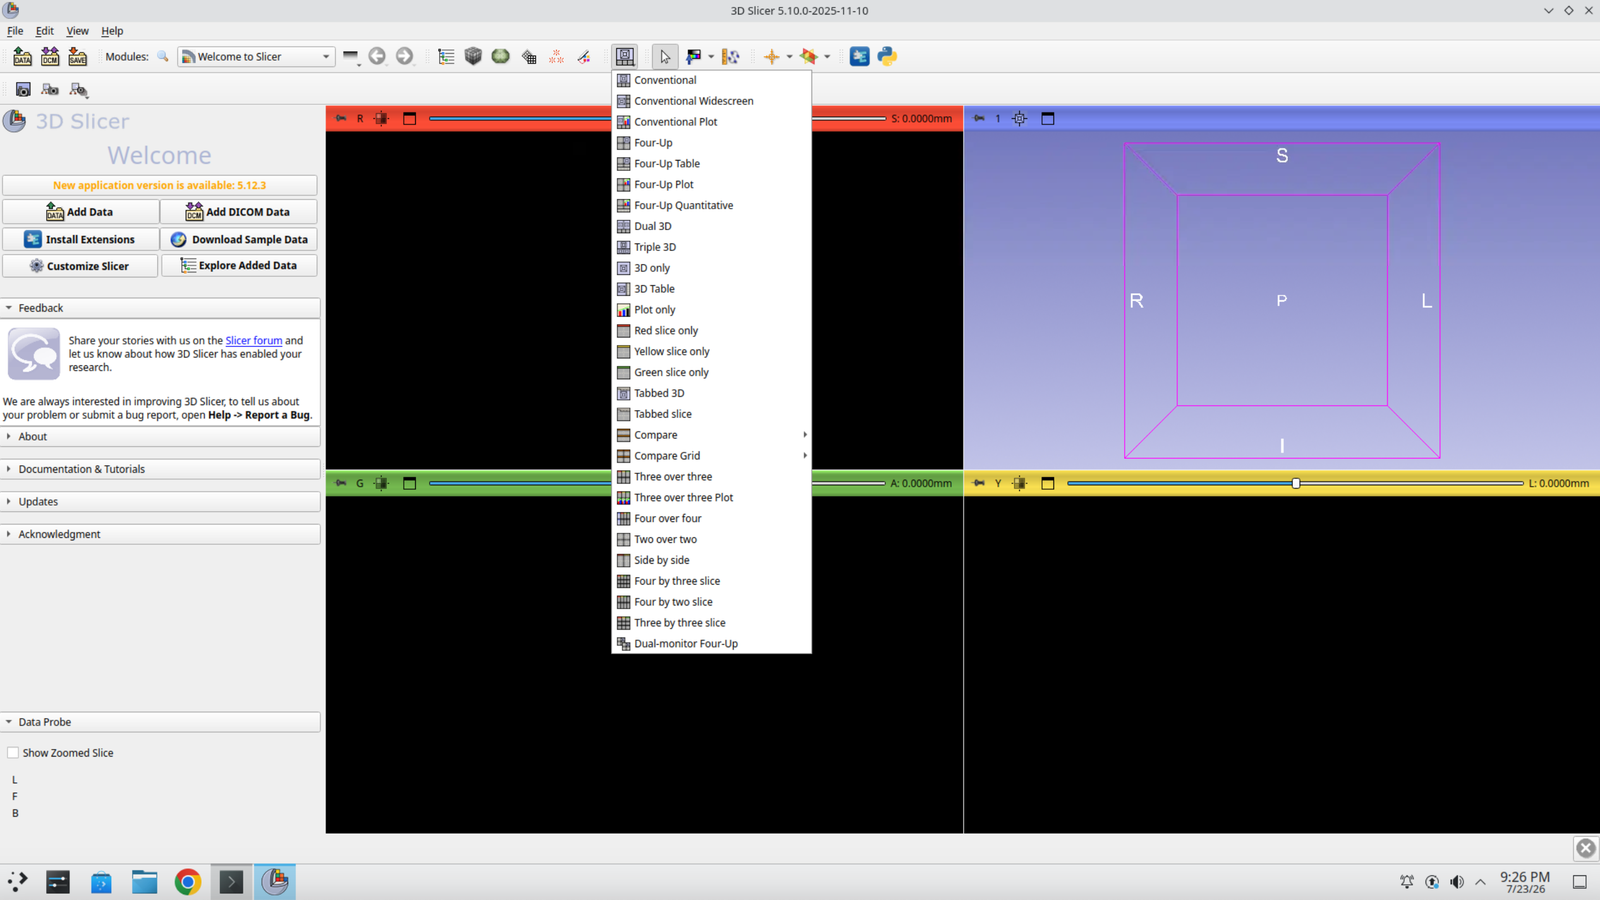Click the Extensions Manager toolbar icon
This screenshot has width=1600, height=900.
859,57
